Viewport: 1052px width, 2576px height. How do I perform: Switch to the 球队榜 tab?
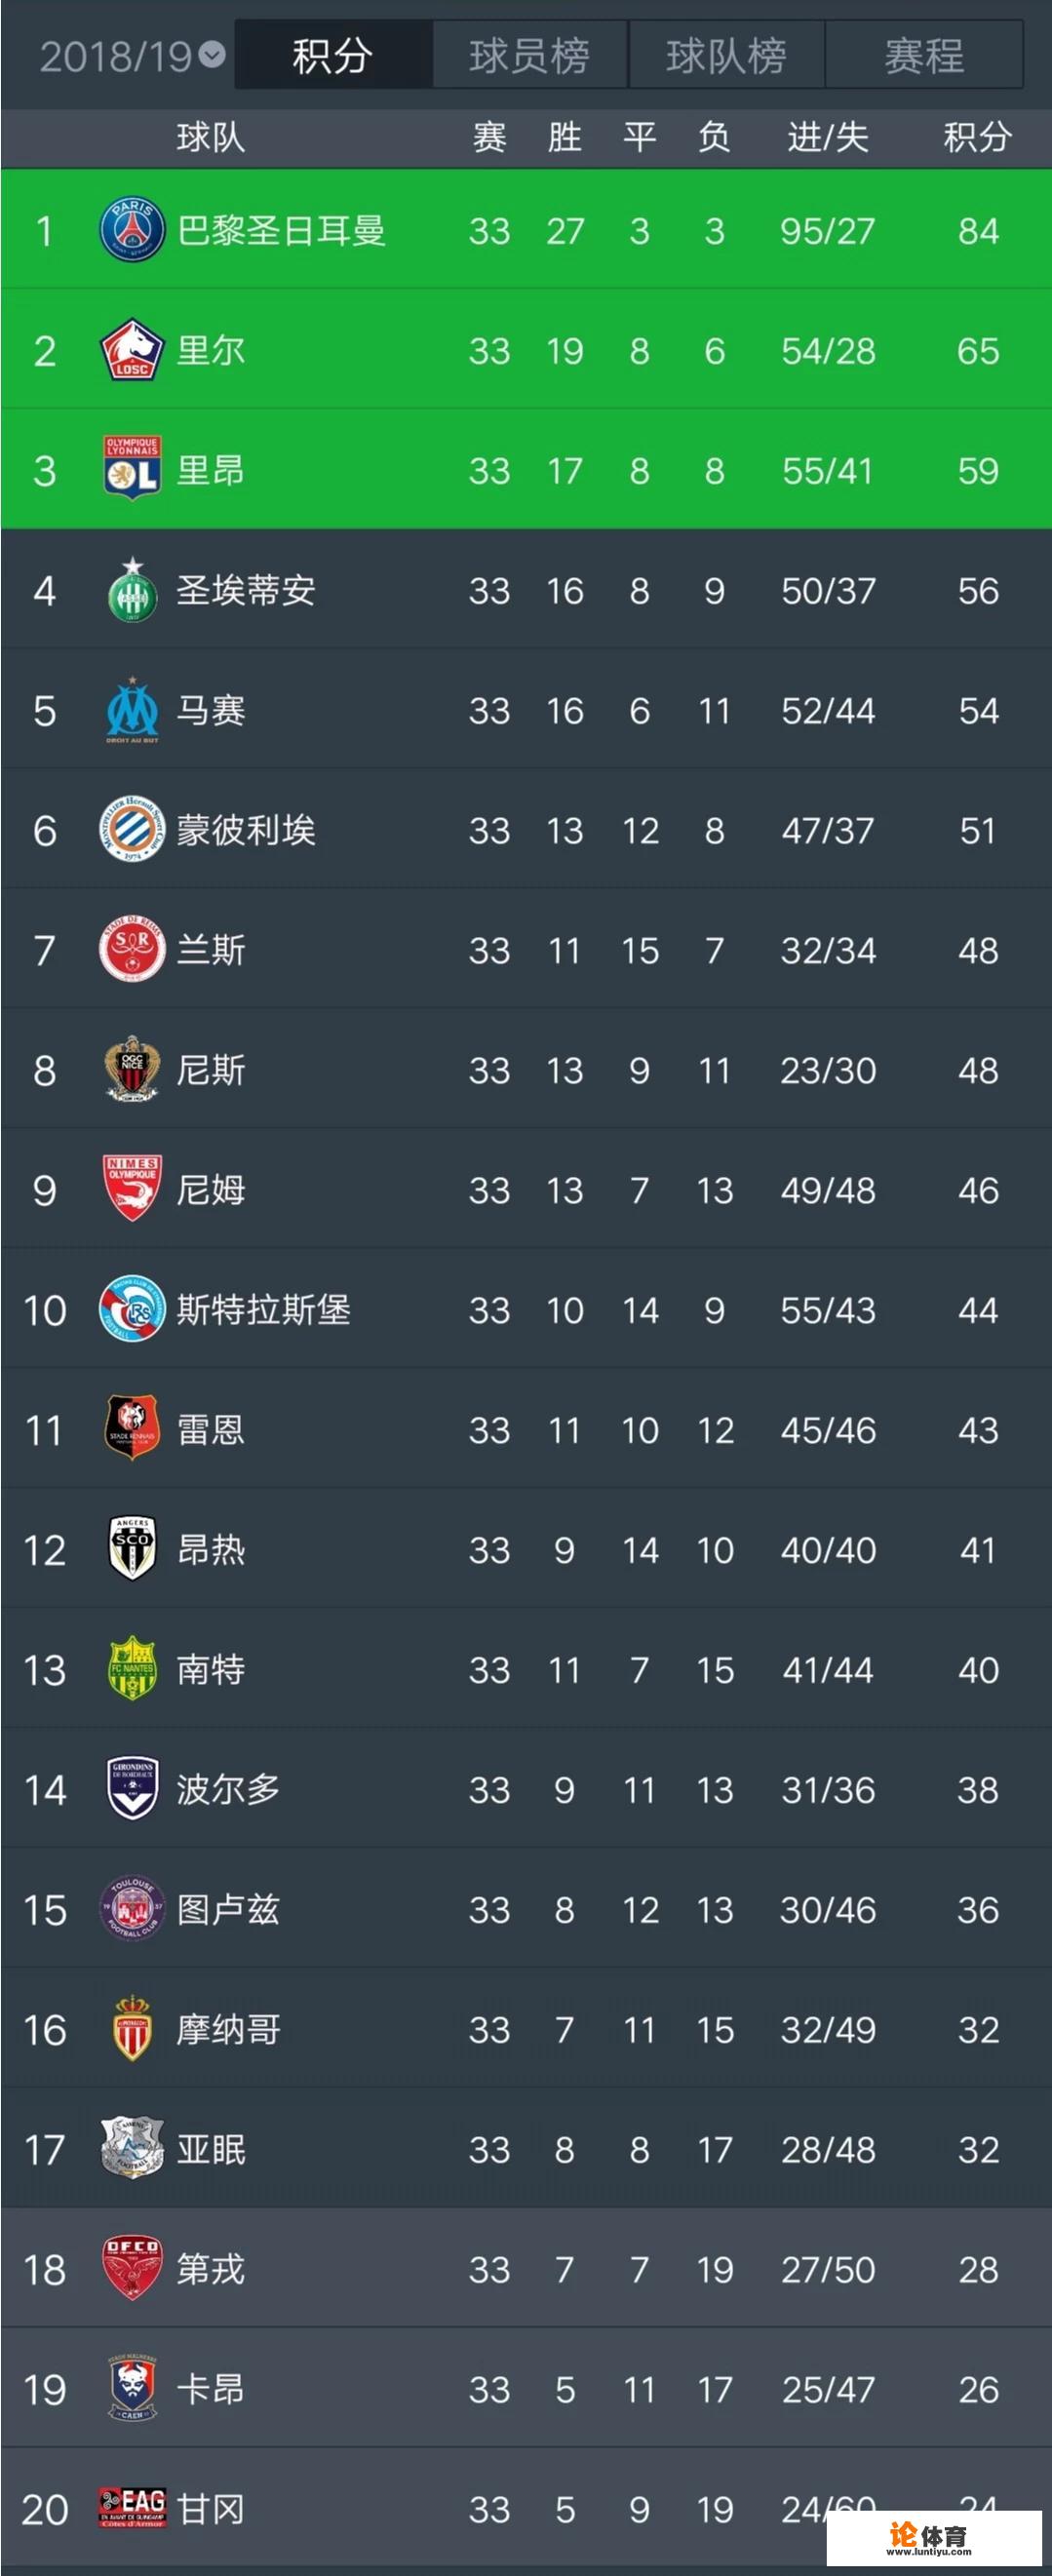click(x=726, y=56)
